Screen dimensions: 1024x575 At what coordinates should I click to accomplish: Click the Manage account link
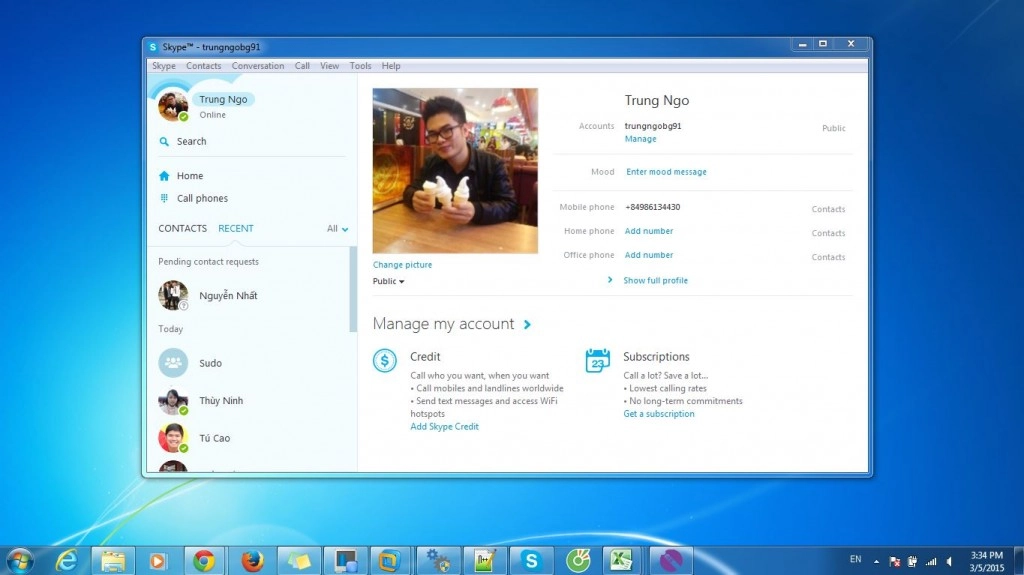[x=641, y=139]
